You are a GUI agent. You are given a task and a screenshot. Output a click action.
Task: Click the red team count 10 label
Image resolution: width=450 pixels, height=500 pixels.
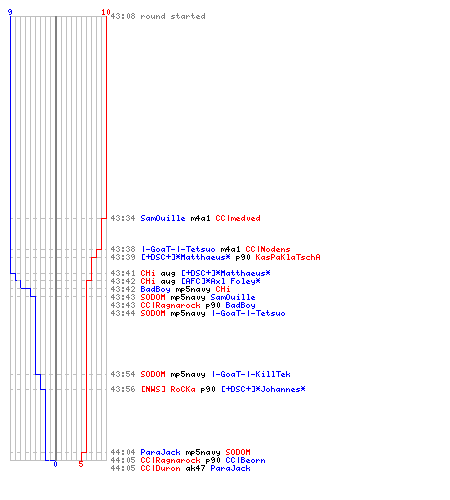[x=106, y=12]
